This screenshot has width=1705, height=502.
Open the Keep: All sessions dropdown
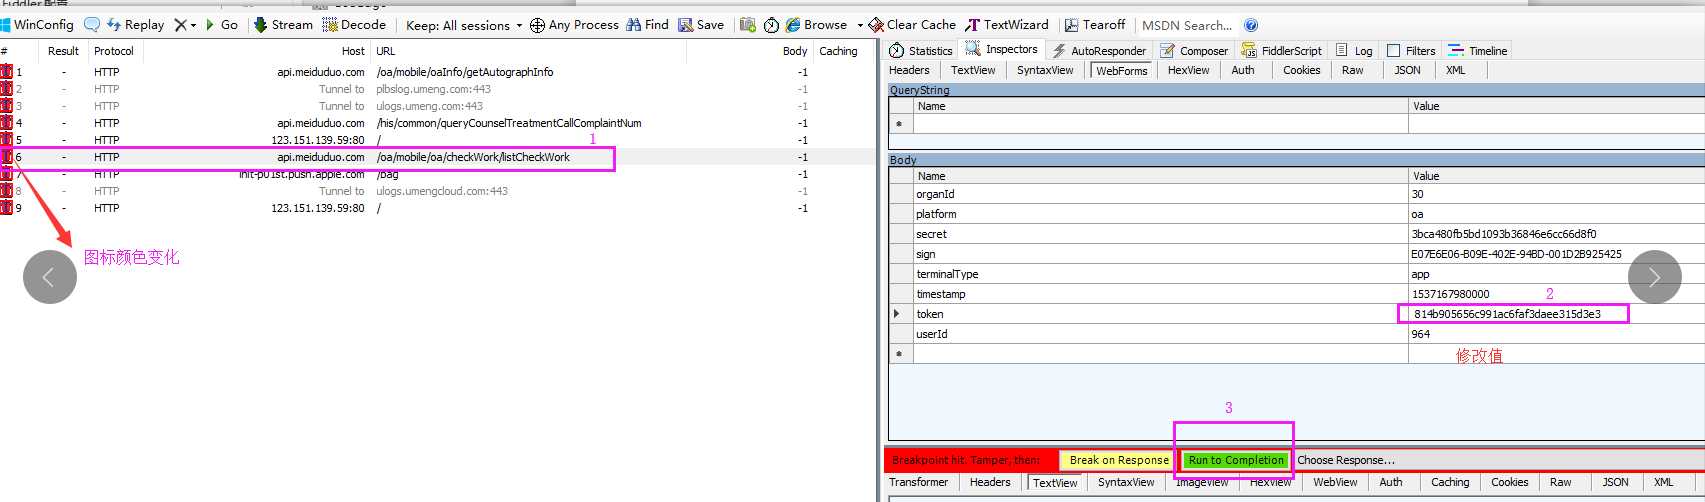pos(464,25)
